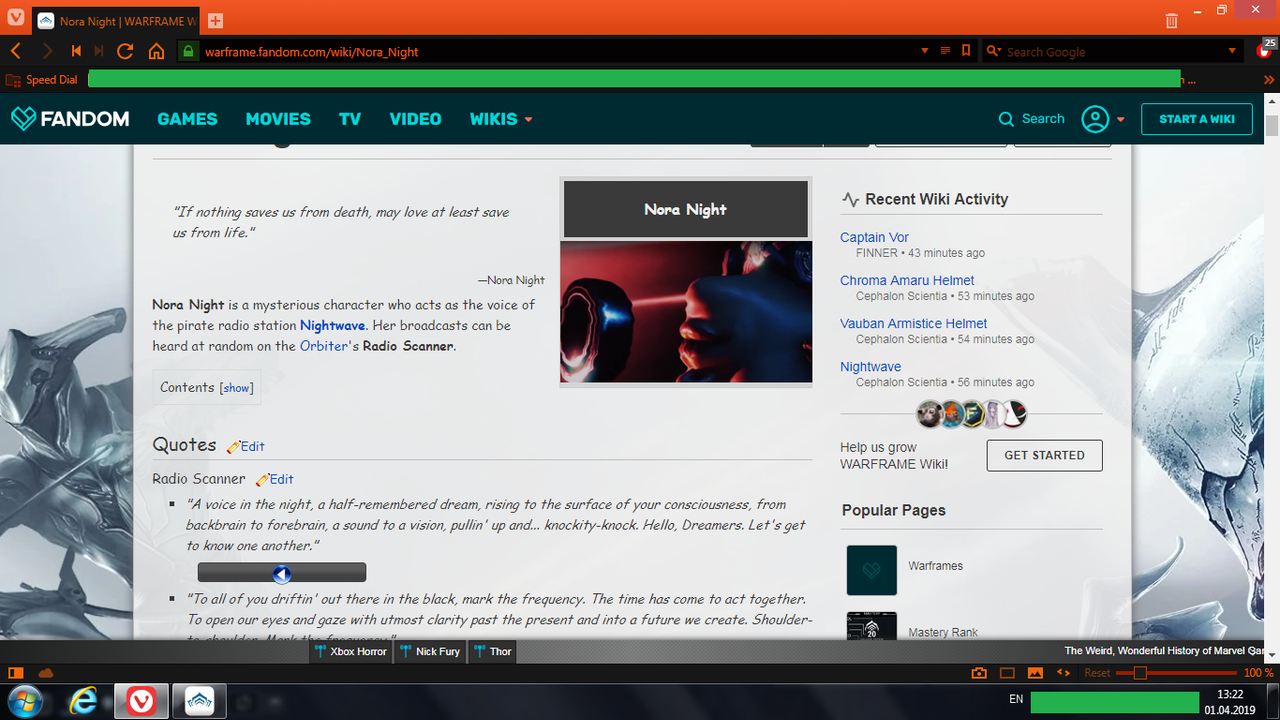1280x720 pixels.
Task: Open the Nick Fury footer link
Action: [430, 652]
